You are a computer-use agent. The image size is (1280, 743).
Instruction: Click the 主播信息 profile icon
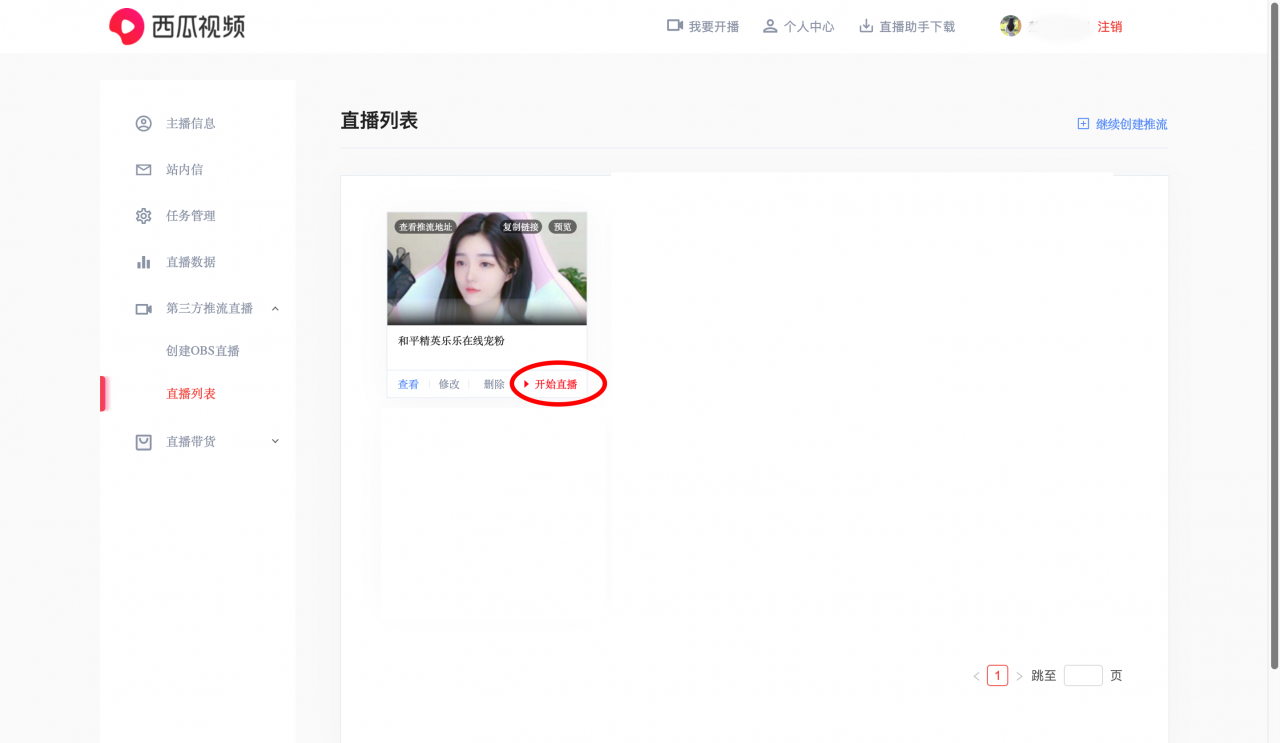[x=144, y=124]
